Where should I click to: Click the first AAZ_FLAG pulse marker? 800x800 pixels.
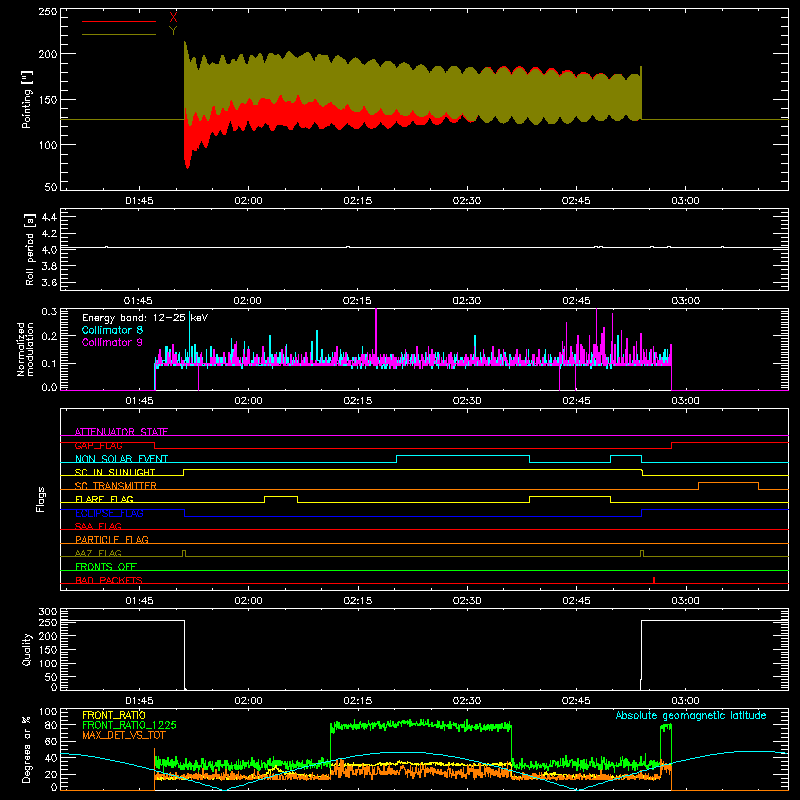click(184, 553)
